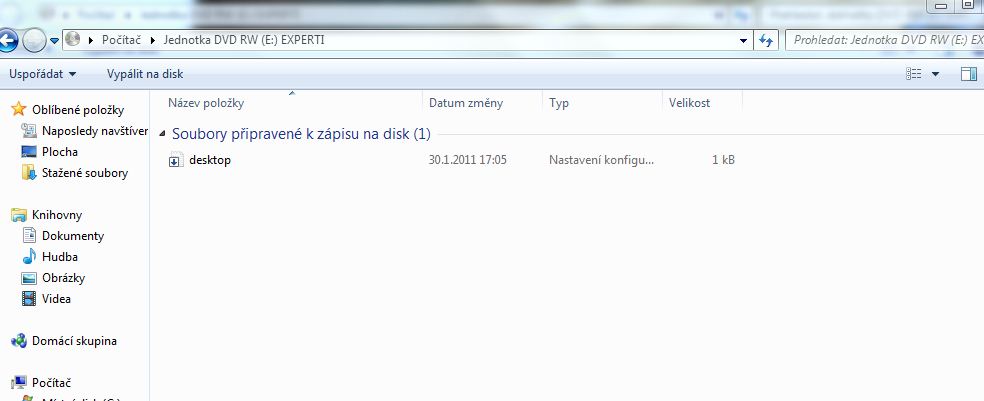Click the Knihovny libraries icon
The image size is (984, 401).
[19, 215]
